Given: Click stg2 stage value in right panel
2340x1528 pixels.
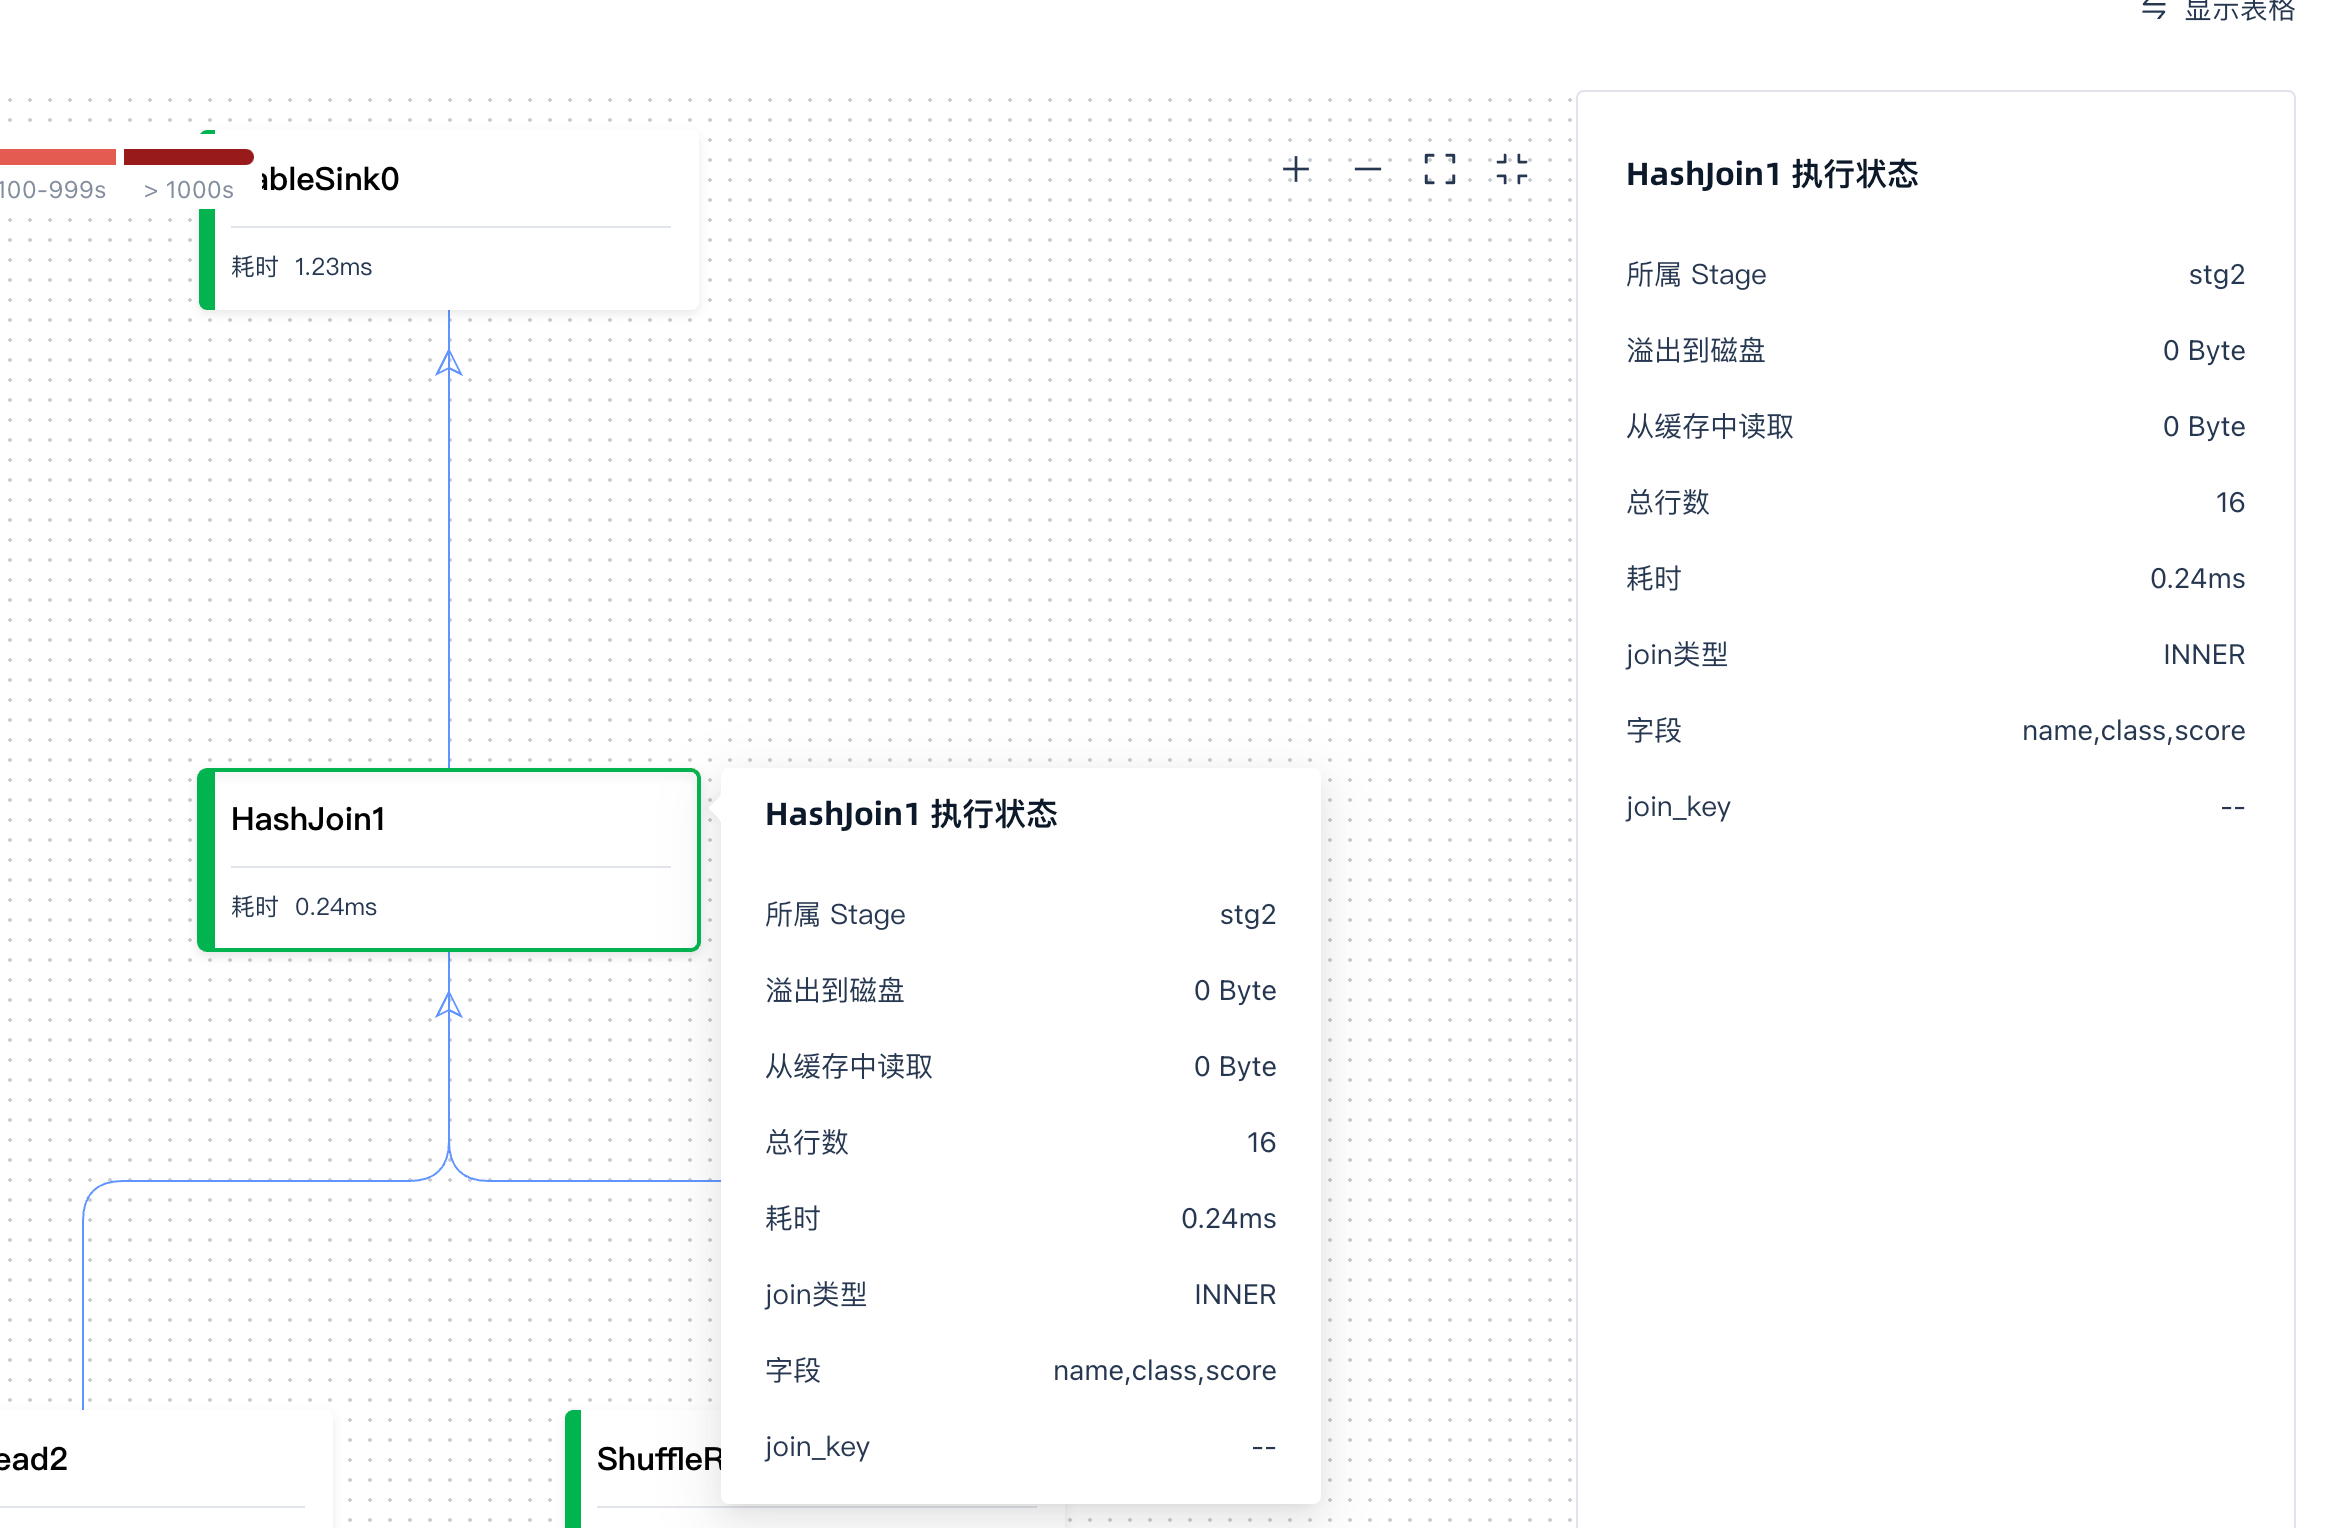Looking at the screenshot, I should pyautogui.click(x=2216, y=274).
